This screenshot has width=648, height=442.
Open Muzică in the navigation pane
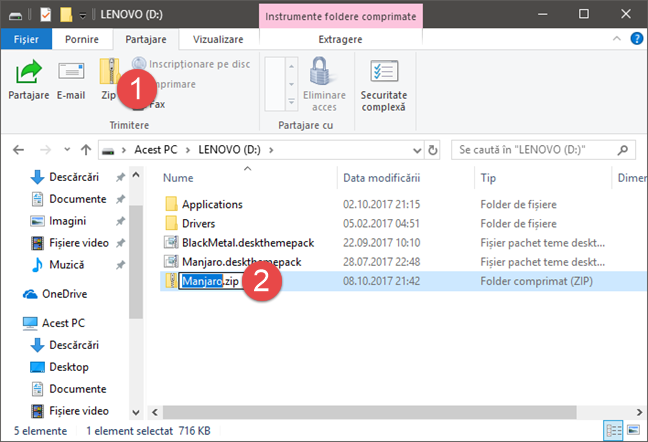[67, 265]
